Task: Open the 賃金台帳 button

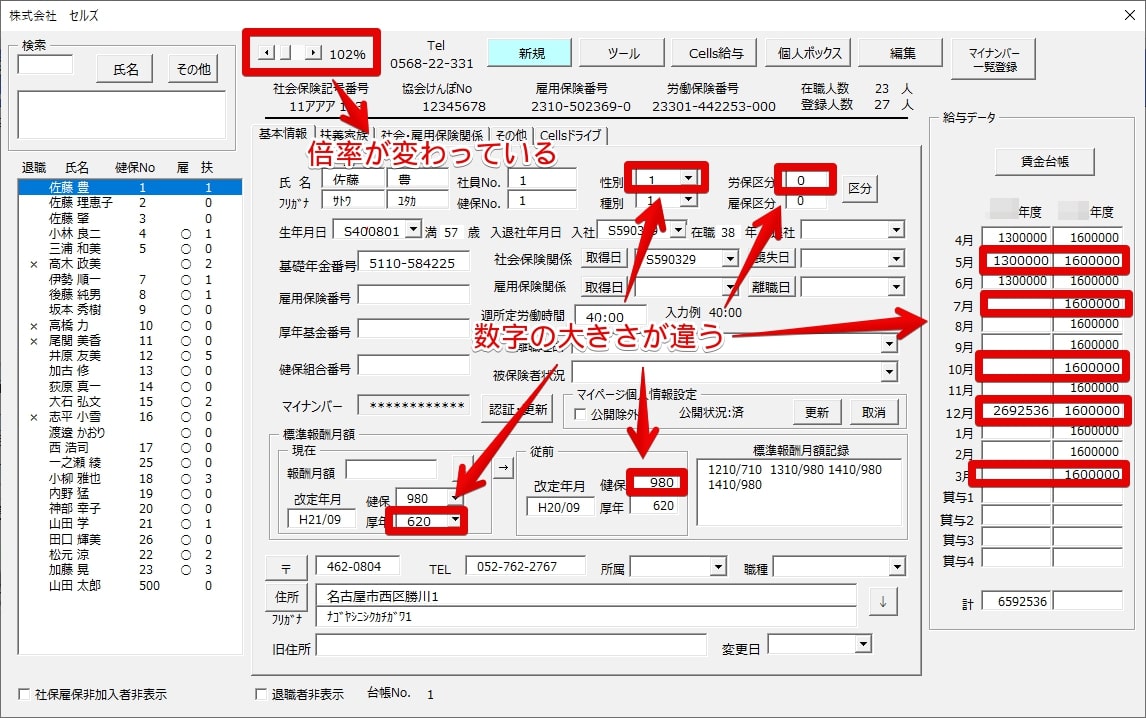Action: click(1044, 162)
